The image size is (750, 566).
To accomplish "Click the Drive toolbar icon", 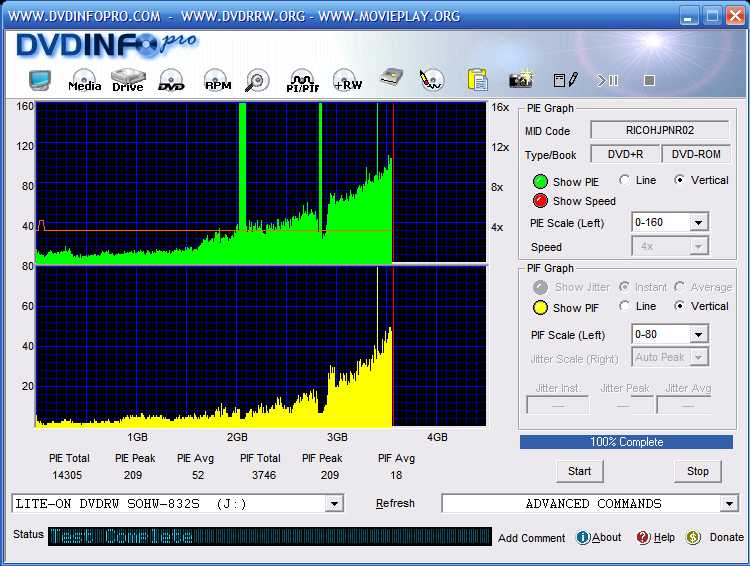I will 128,80.
